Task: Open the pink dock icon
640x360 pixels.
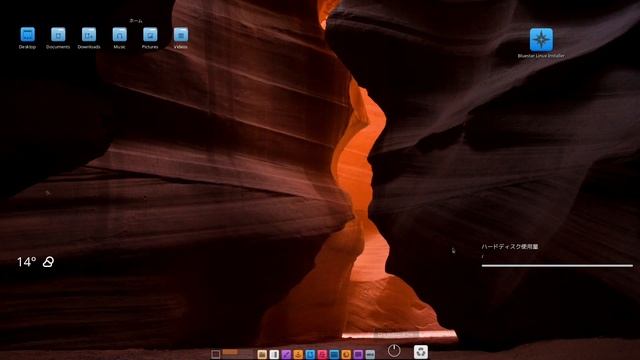Action: [322, 354]
